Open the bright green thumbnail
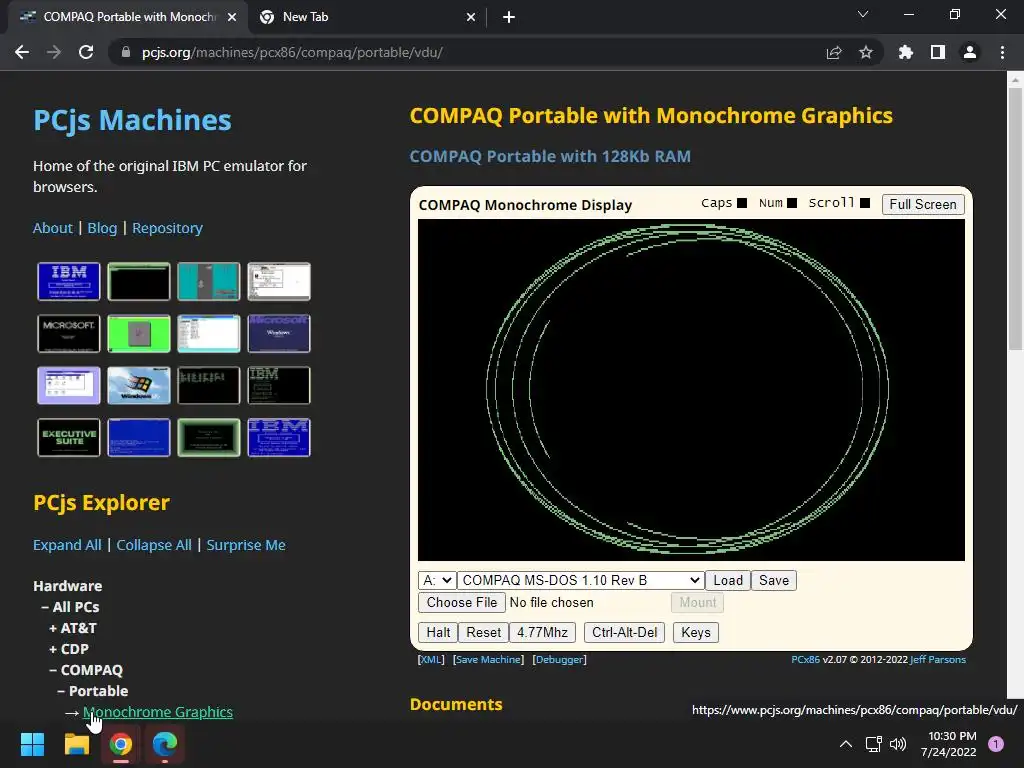 139,334
